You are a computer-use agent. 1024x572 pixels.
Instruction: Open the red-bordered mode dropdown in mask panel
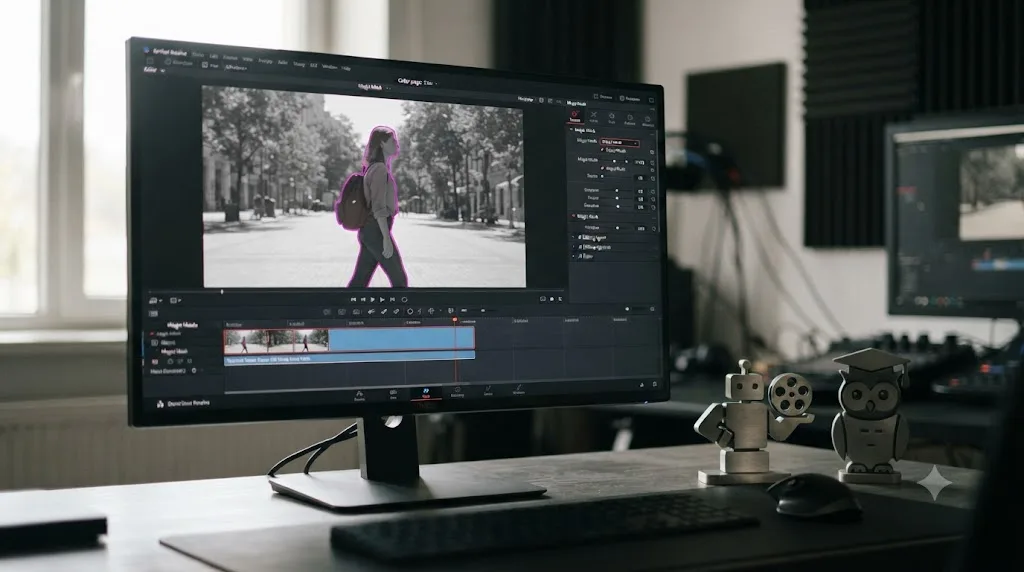coord(619,142)
